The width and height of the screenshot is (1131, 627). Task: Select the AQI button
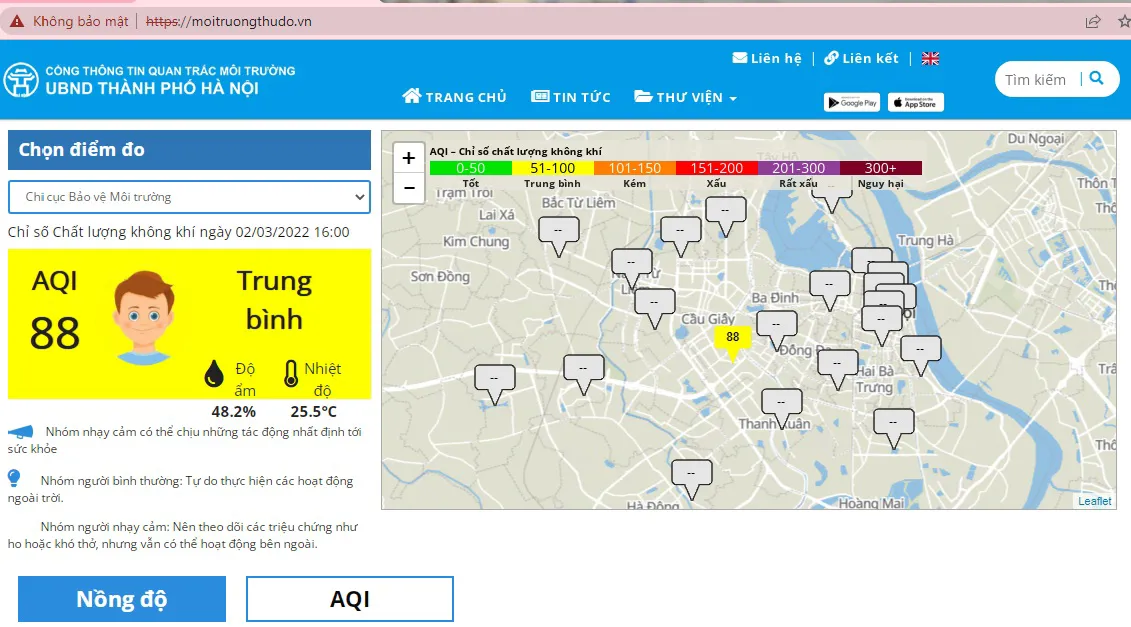click(350, 599)
